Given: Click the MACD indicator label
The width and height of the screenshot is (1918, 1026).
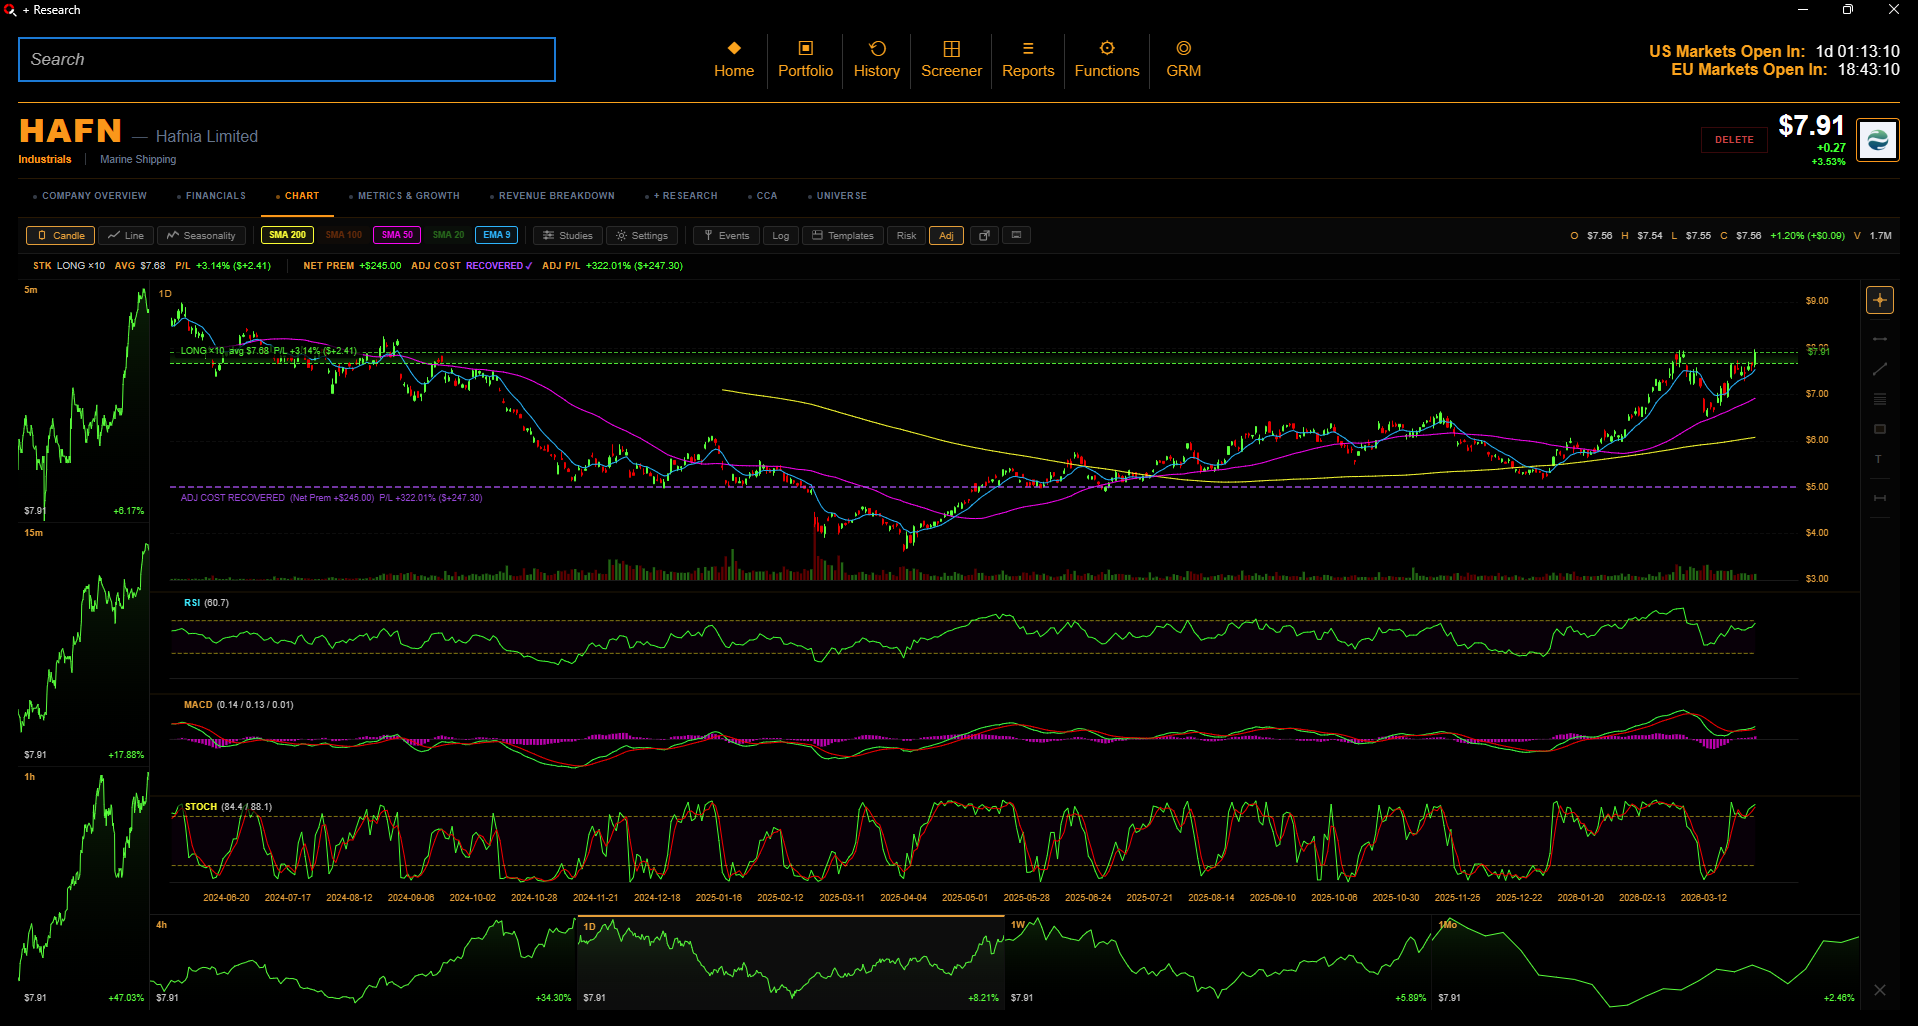Looking at the screenshot, I should point(238,705).
